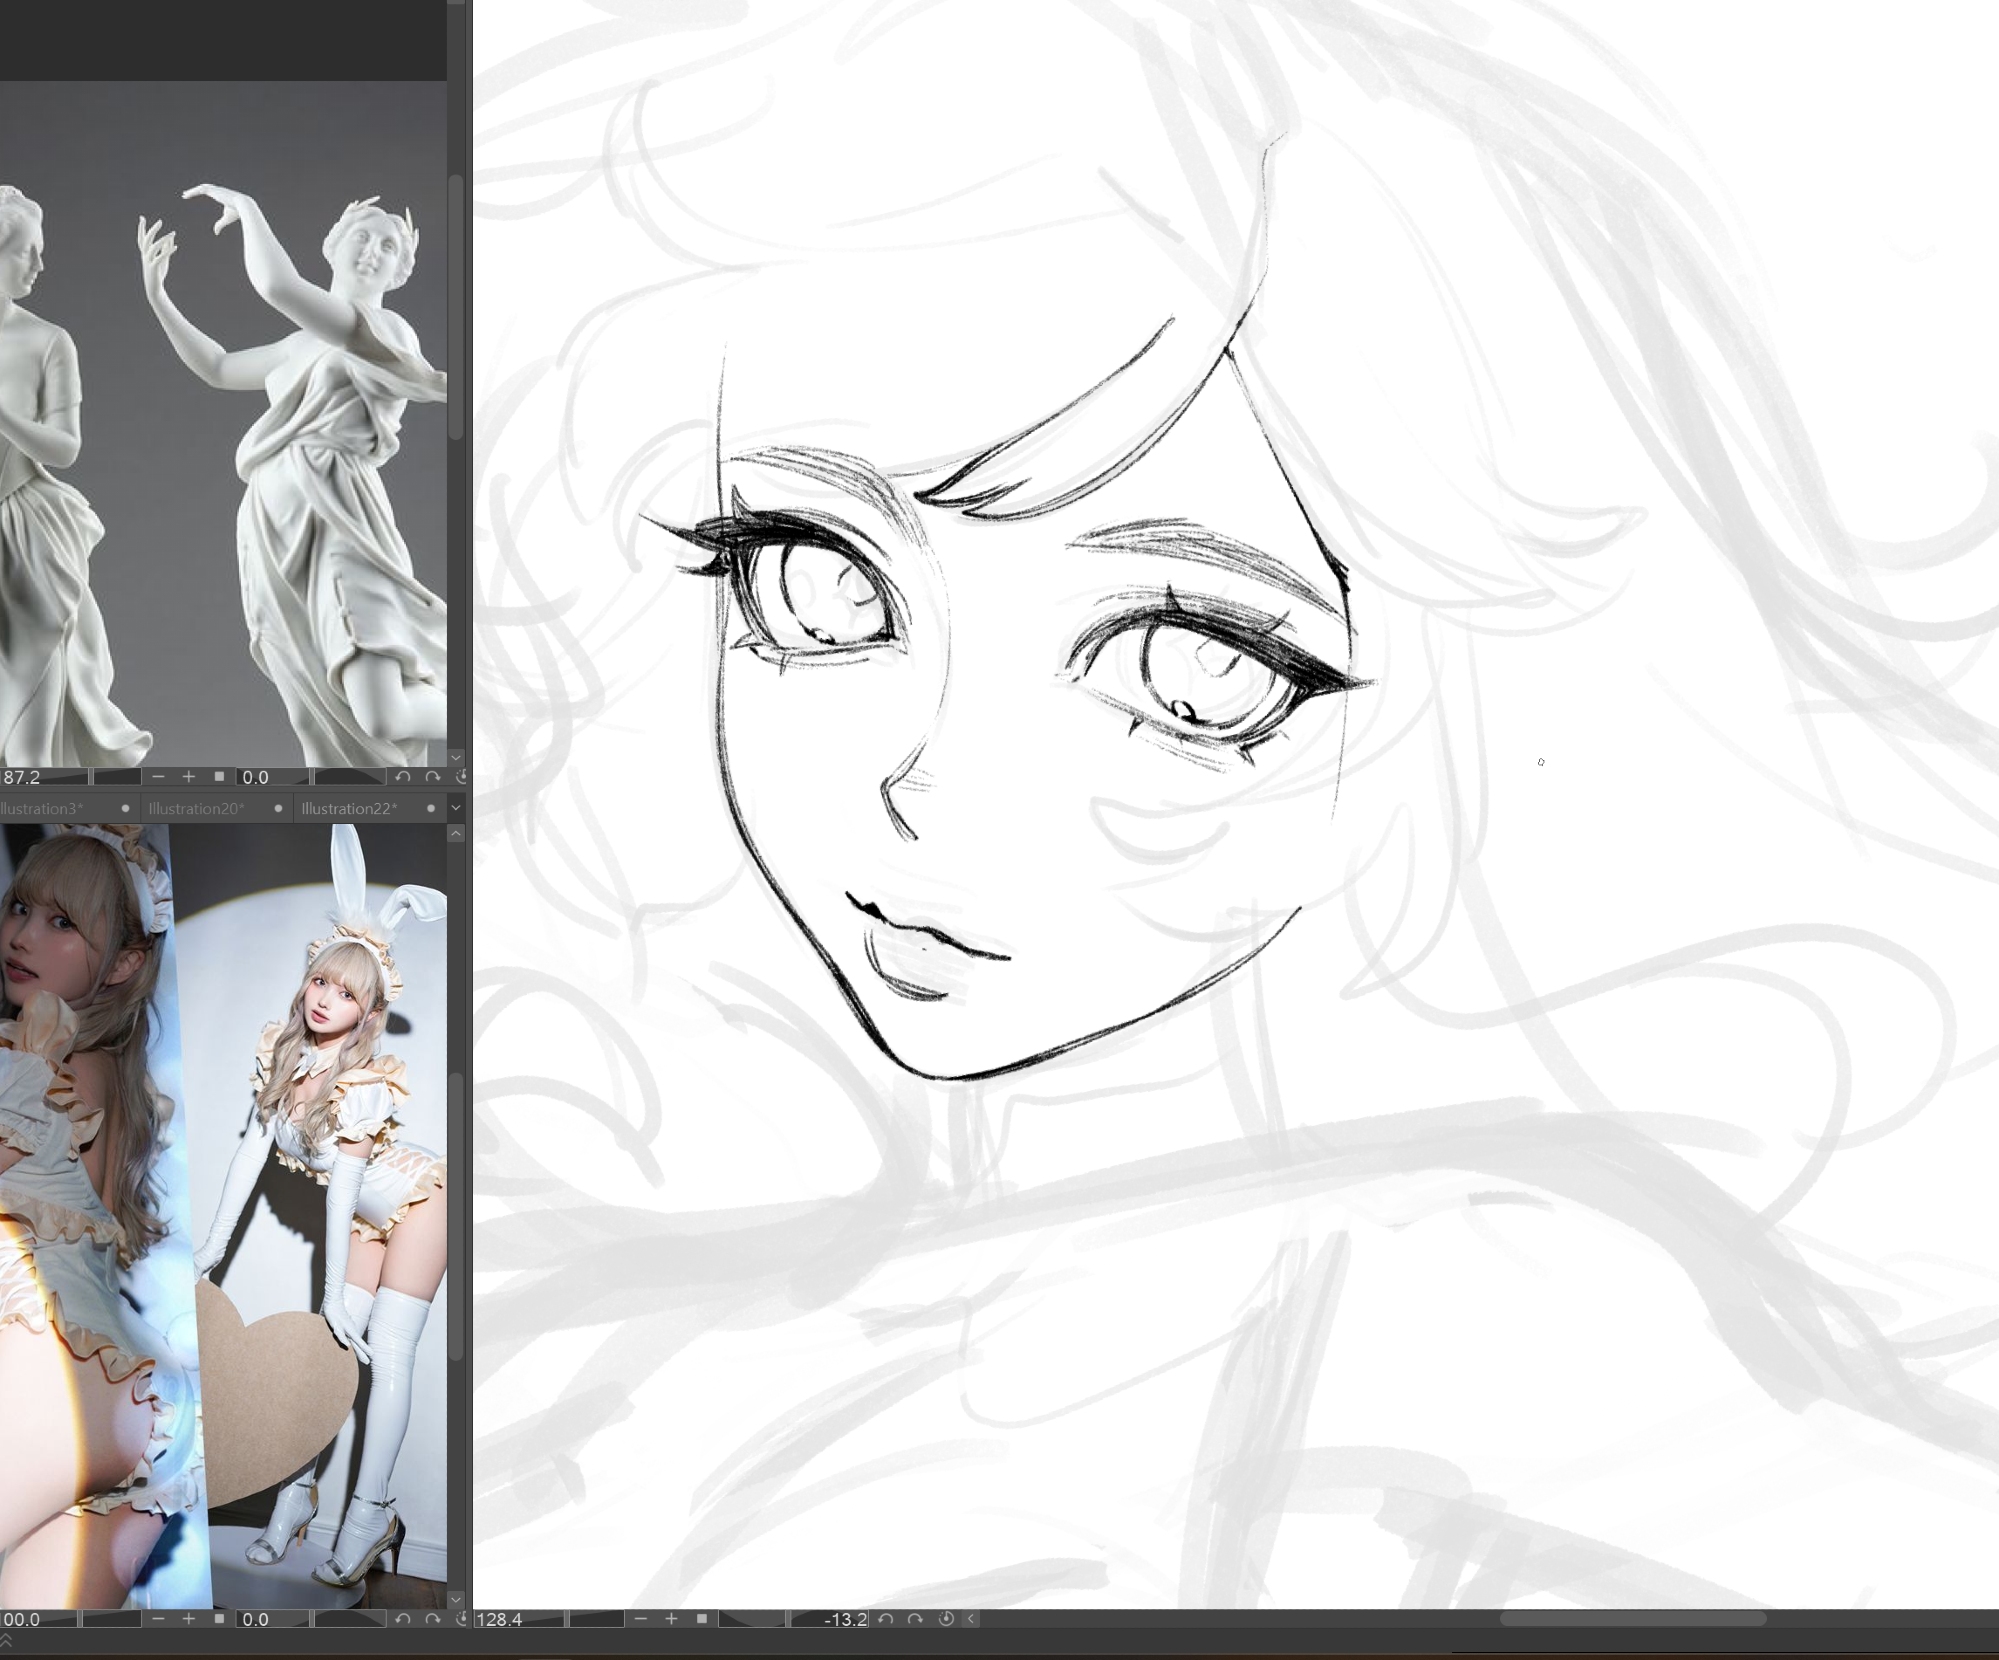The image size is (1999, 1660).
Task: Close the Illustration22 tab dot
Action: click(x=431, y=808)
